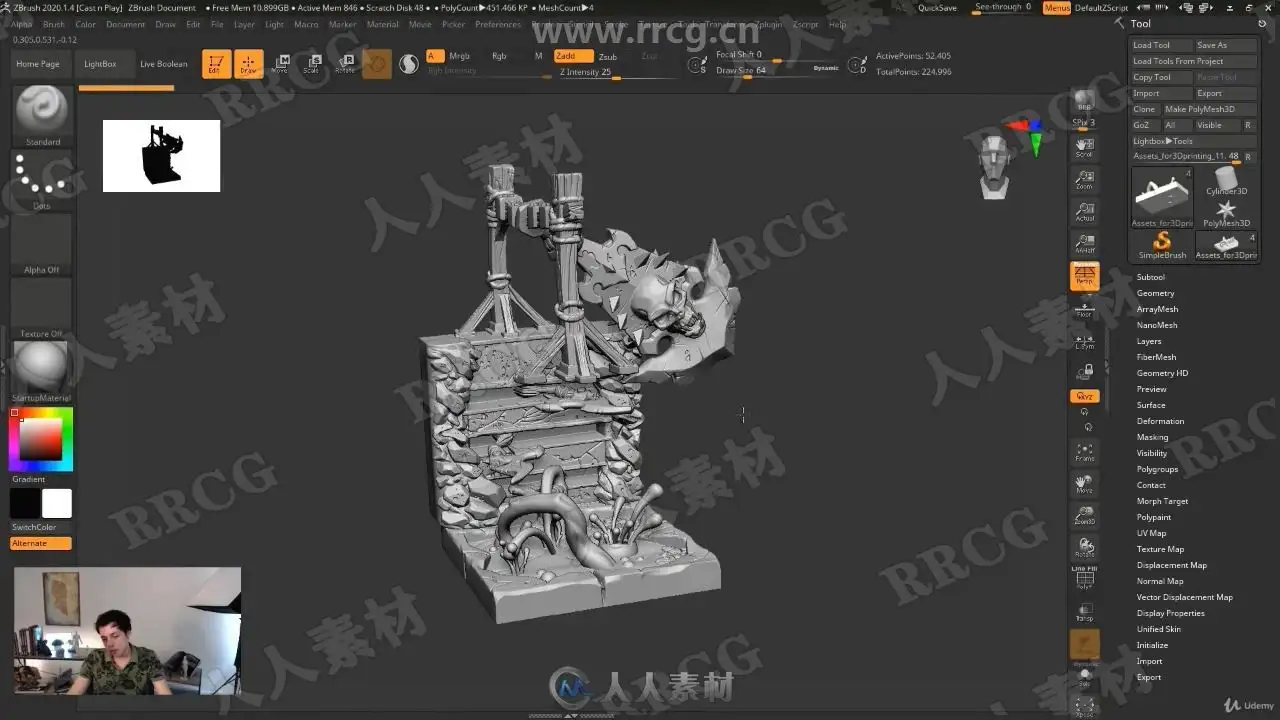Click the QuickSave button
Viewport: 1280px width, 720px height.
point(937,8)
